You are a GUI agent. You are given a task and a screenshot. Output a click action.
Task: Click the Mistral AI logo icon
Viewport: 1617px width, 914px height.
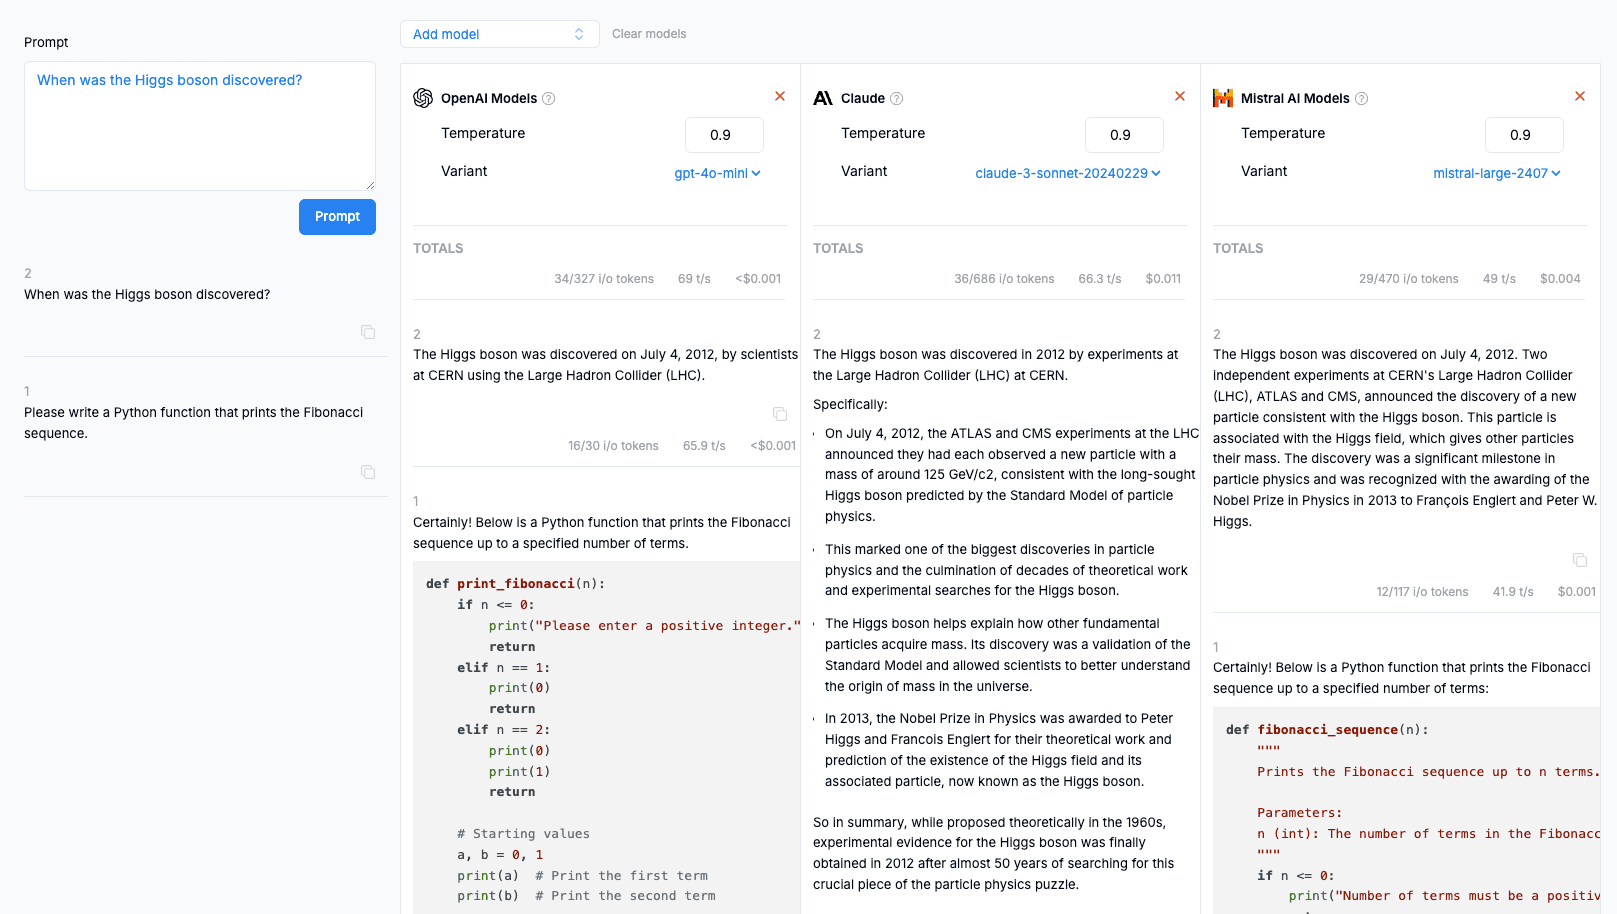1223,98
